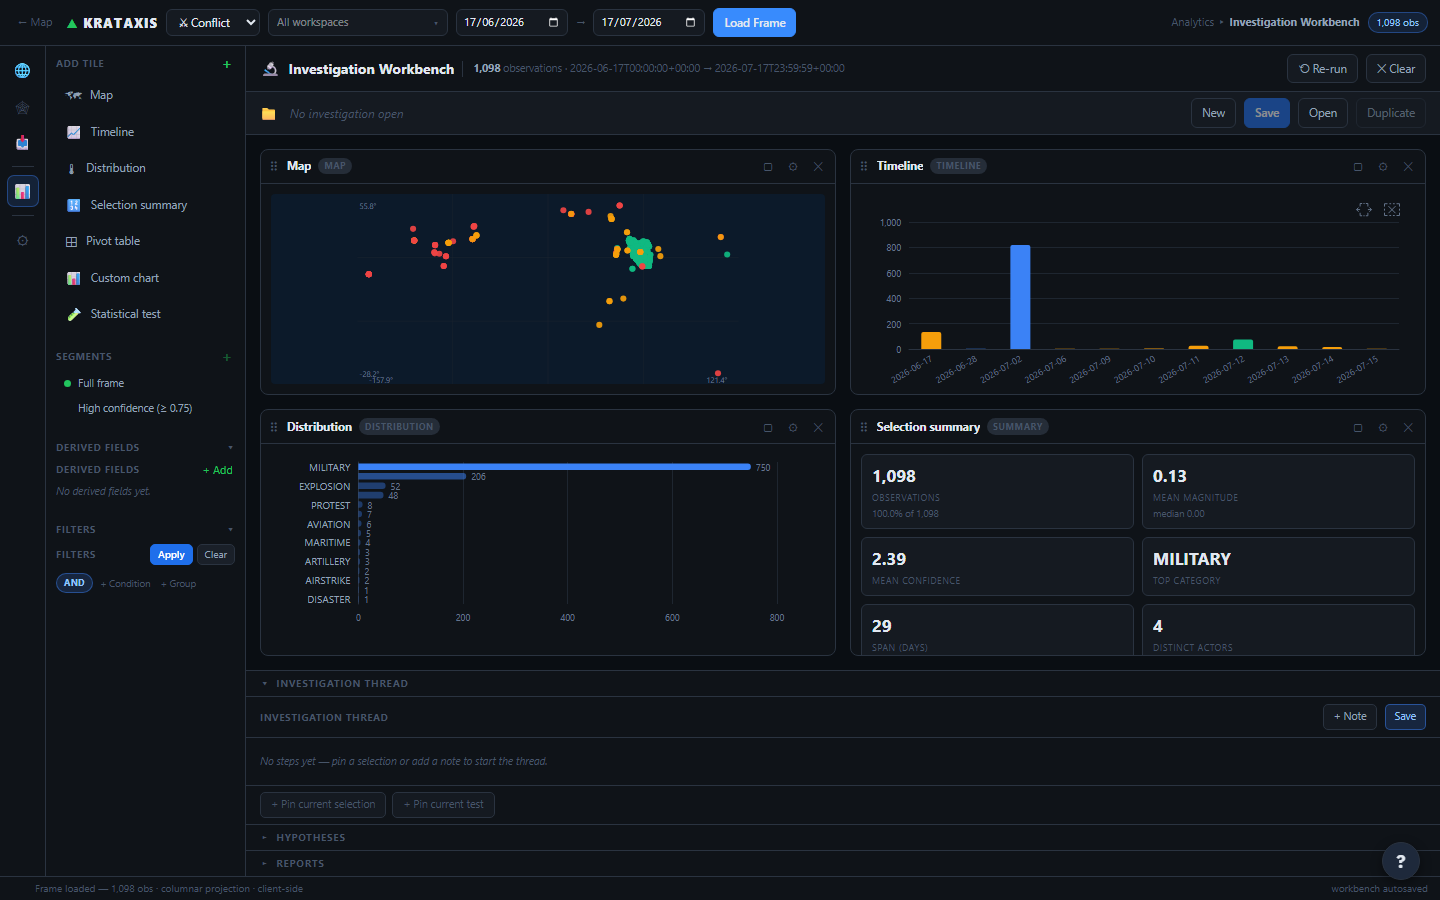The height and width of the screenshot is (900, 1440).
Task: Click the blue Save investigation button
Action: click(x=1267, y=113)
